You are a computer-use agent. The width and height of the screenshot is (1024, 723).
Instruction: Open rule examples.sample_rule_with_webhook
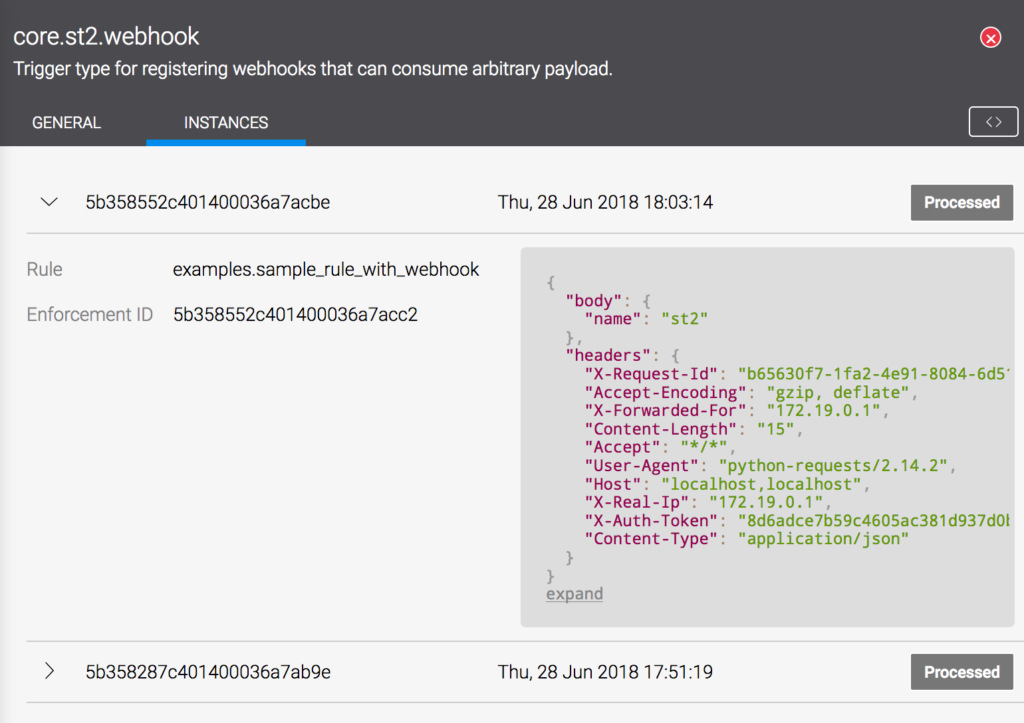point(330,269)
